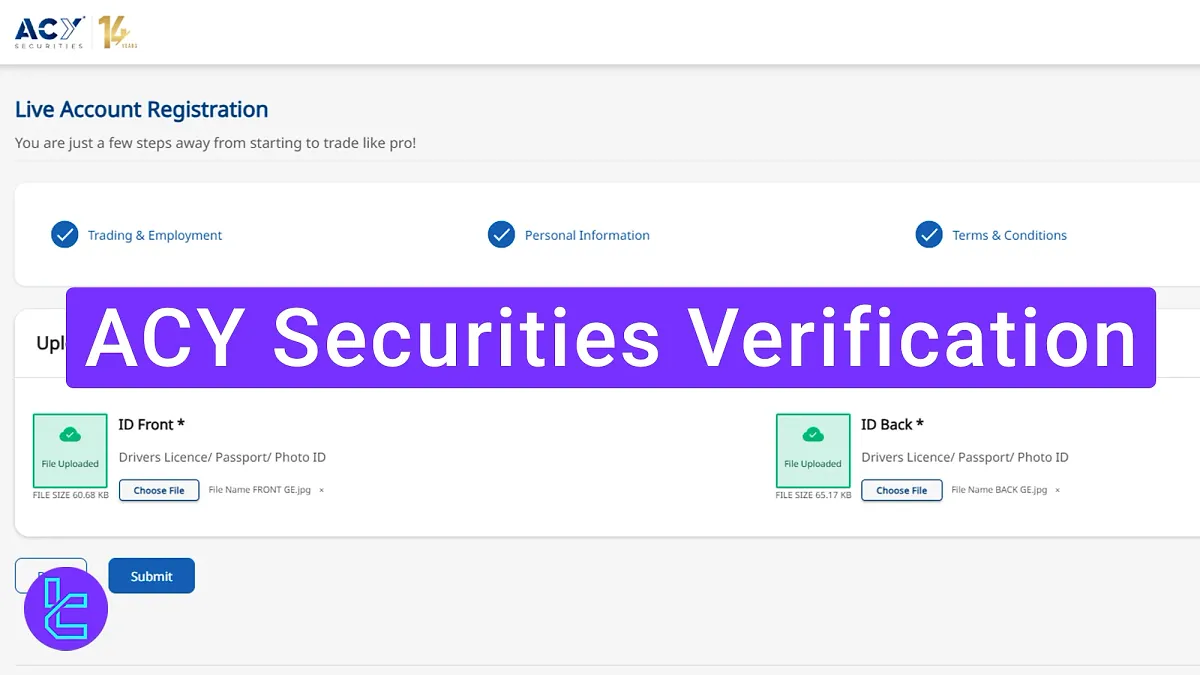Click the ID Back File Uploaded thumbnail

click(812, 451)
